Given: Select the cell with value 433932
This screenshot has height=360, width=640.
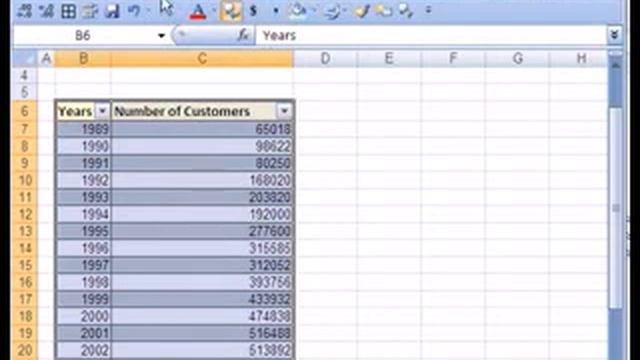Looking at the screenshot, I should 202,299.
